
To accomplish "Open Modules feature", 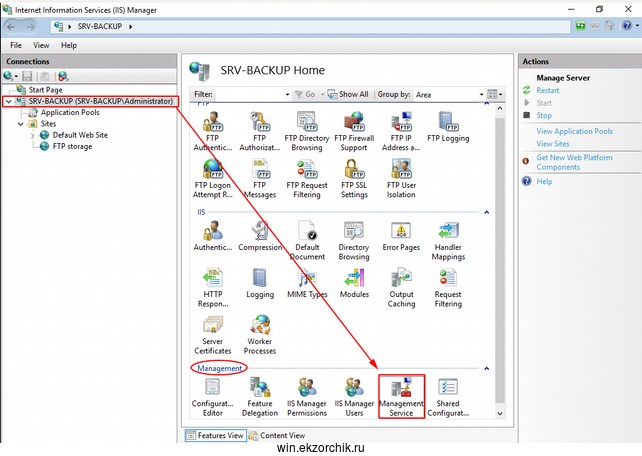I will pos(354,283).
